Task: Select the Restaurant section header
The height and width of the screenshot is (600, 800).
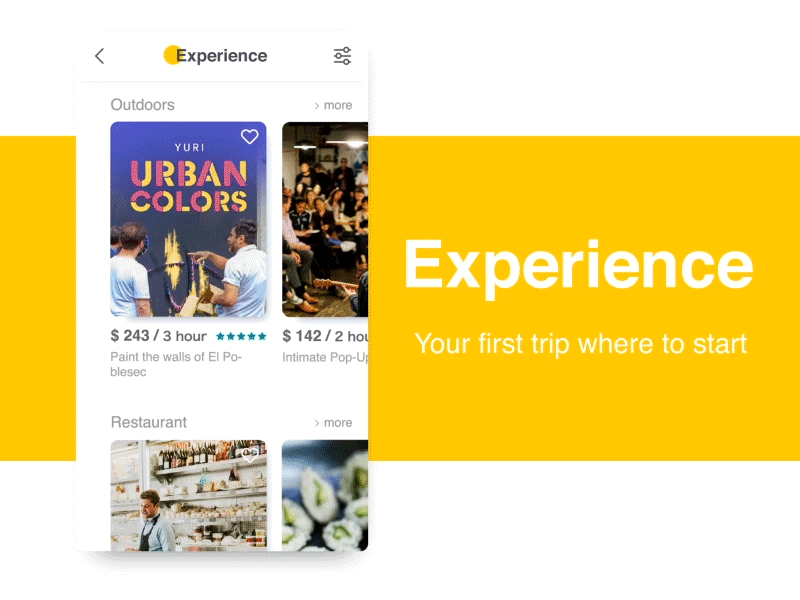Action: (148, 422)
